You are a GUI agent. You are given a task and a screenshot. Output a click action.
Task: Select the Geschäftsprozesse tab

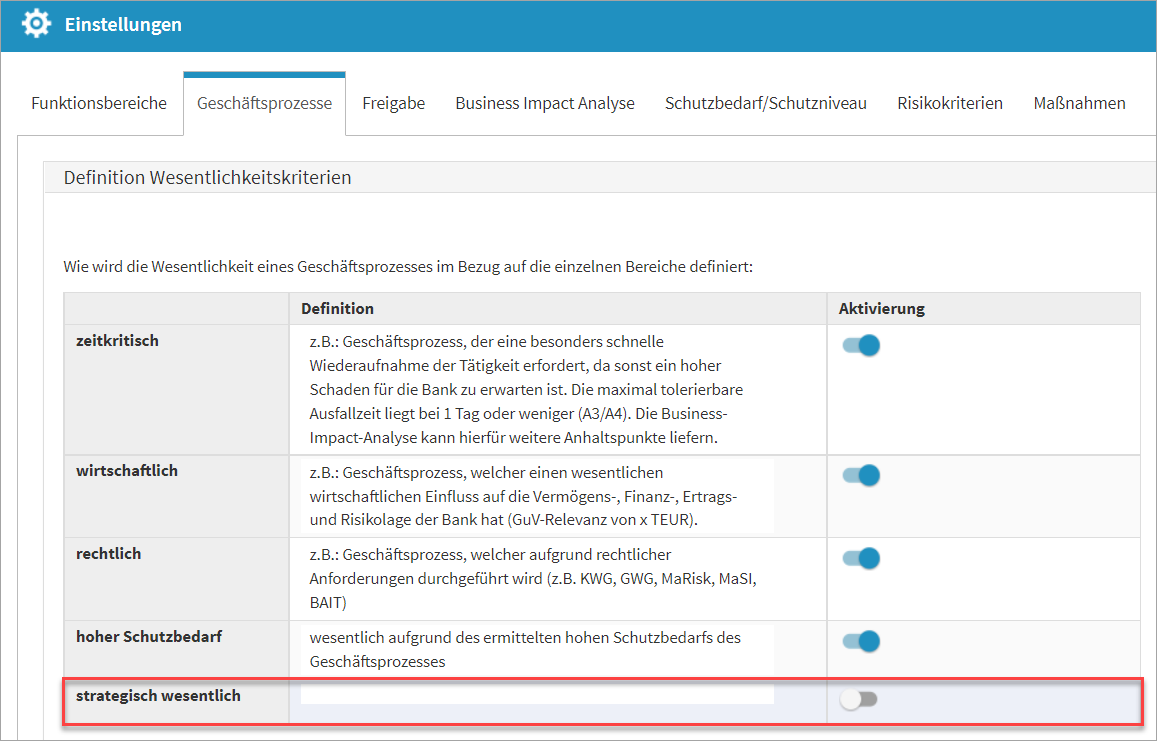[x=264, y=103]
